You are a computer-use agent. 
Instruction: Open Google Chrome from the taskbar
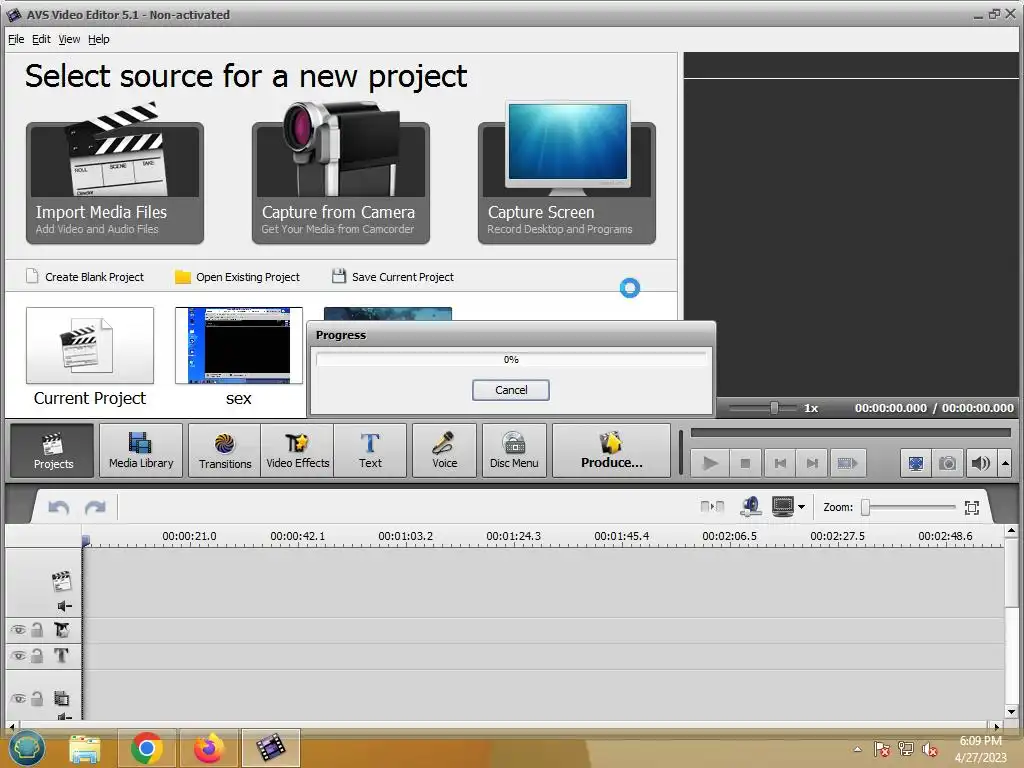pyautogui.click(x=146, y=748)
